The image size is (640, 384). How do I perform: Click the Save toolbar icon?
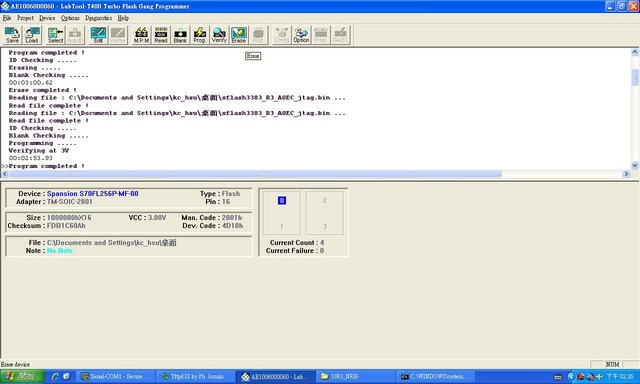pyautogui.click(x=12, y=35)
